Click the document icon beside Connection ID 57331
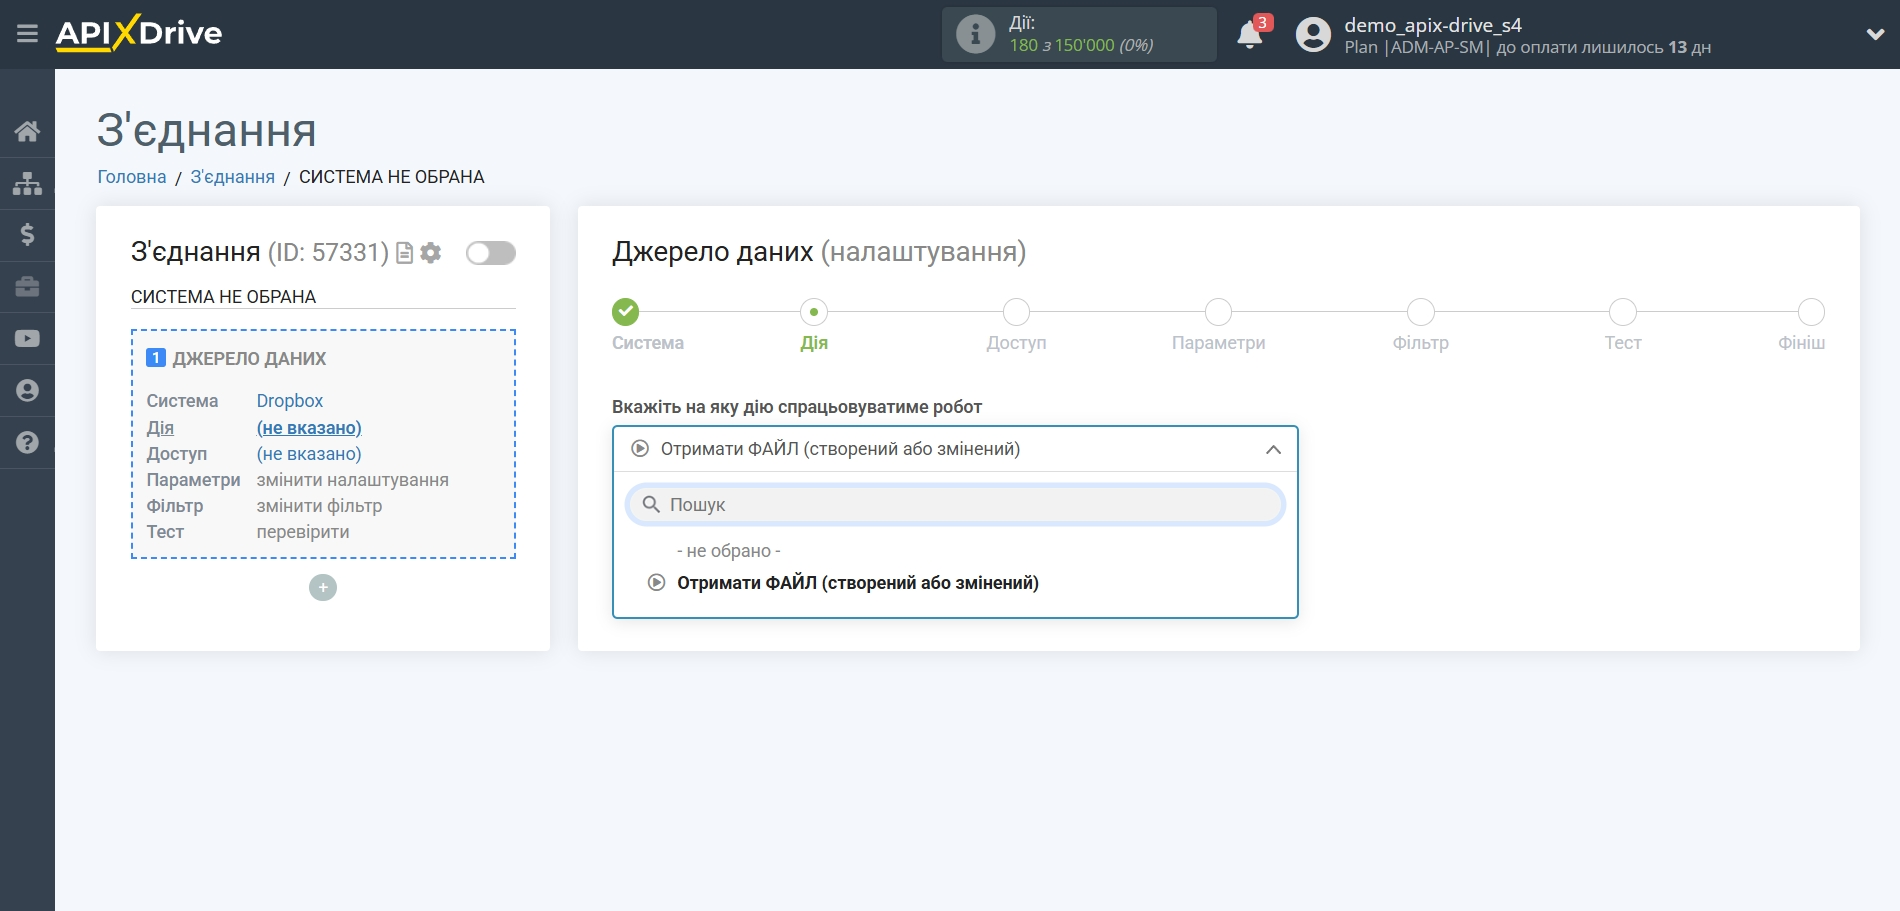The width and height of the screenshot is (1900, 911). coord(404,254)
